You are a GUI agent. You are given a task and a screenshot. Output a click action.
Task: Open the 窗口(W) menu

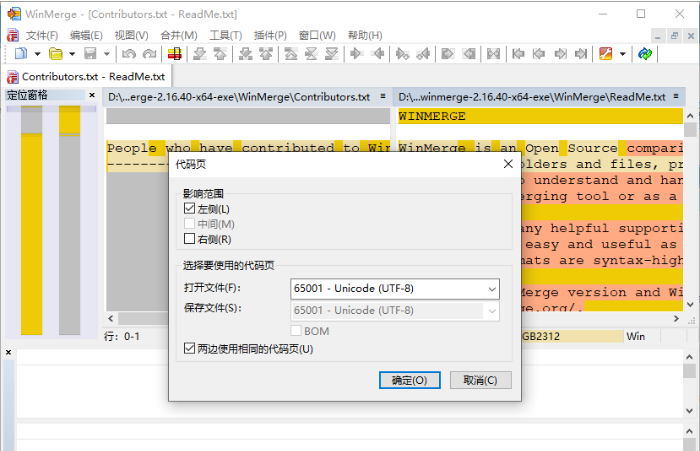click(317, 35)
